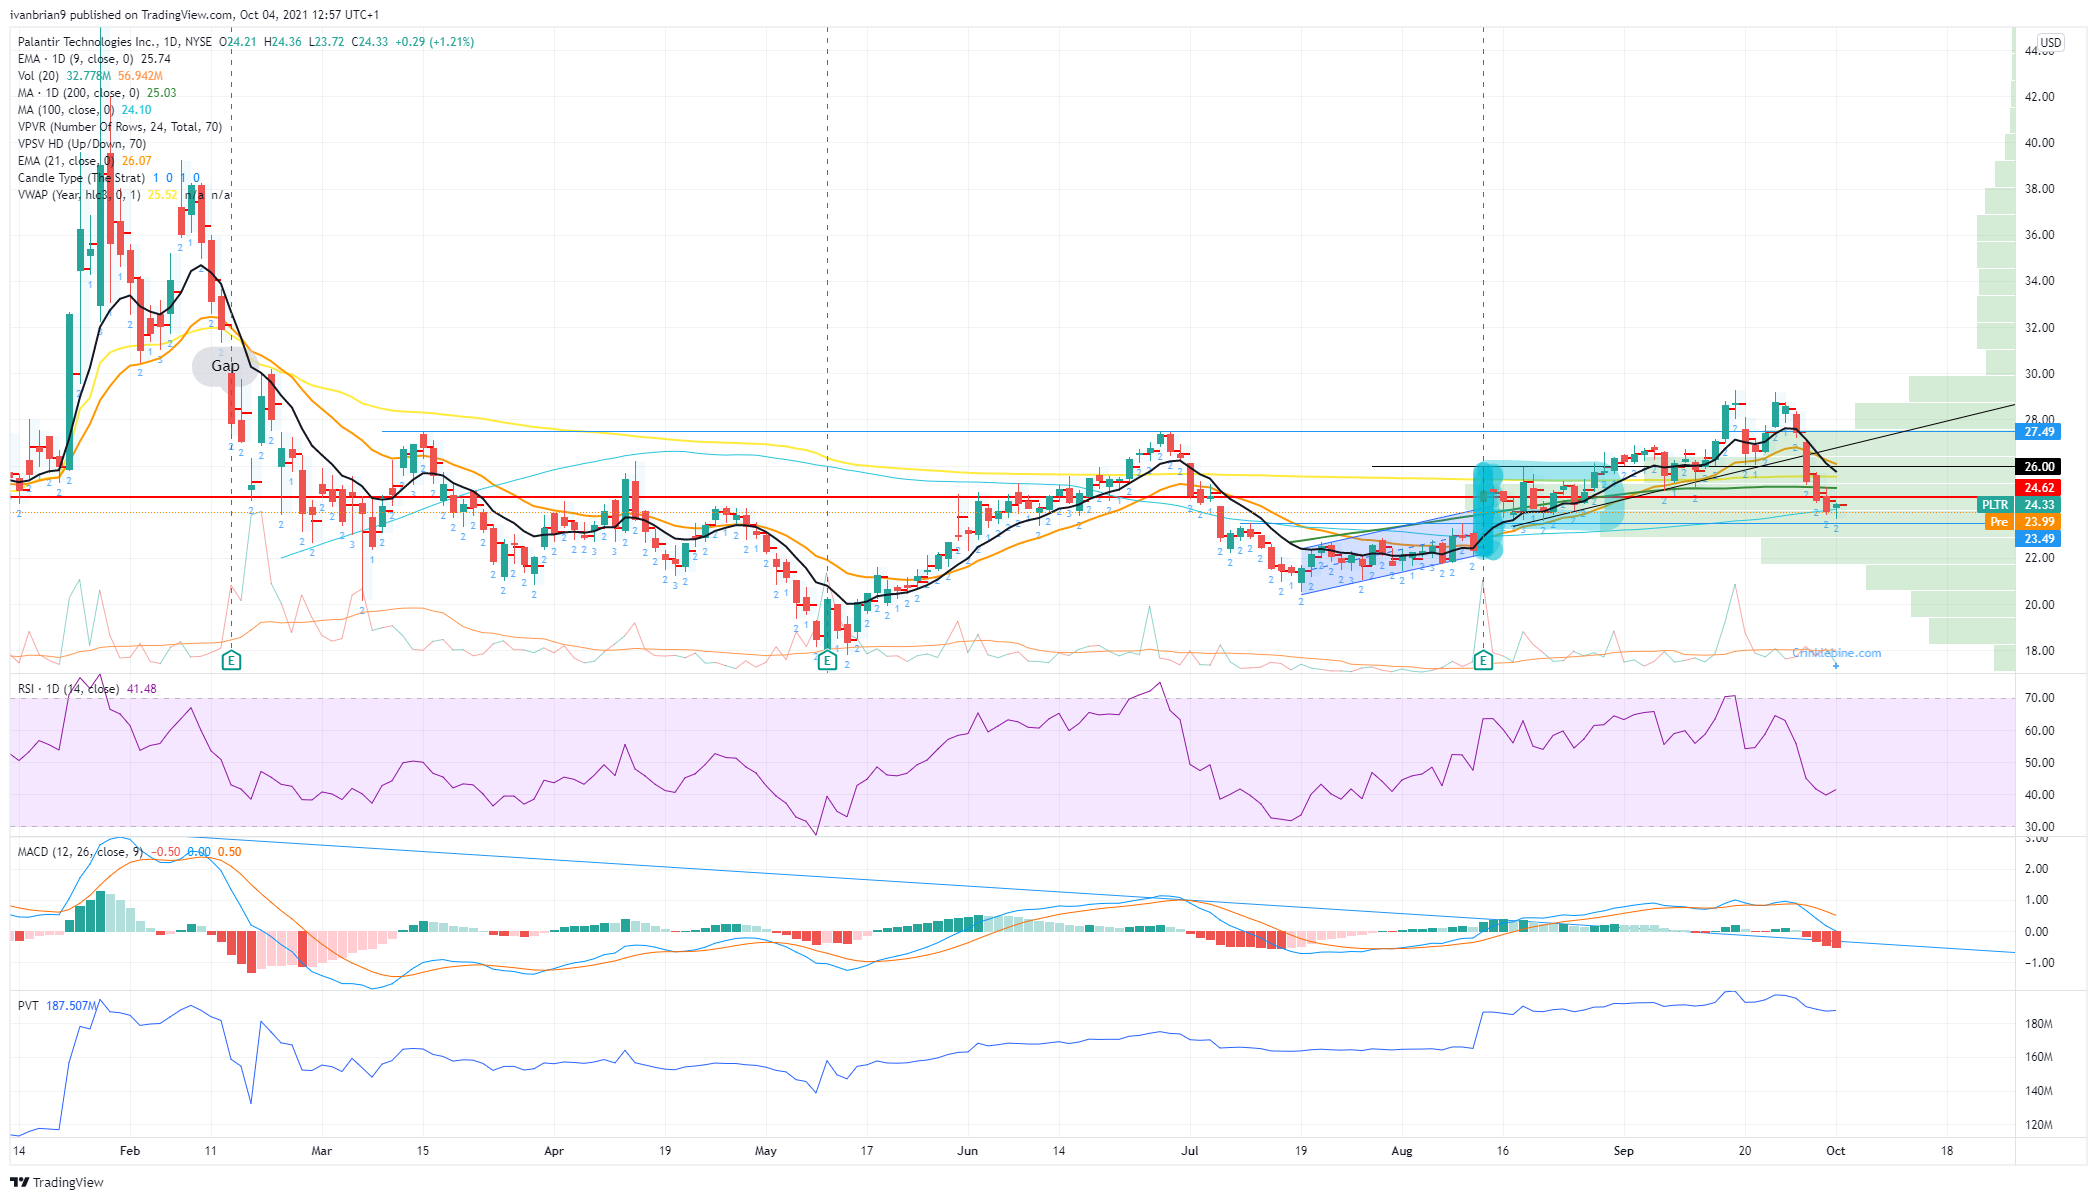Click 'Feb' on the date axis
The height and width of the screenshot is (1200, 2097).
[x=130, y=1151]
